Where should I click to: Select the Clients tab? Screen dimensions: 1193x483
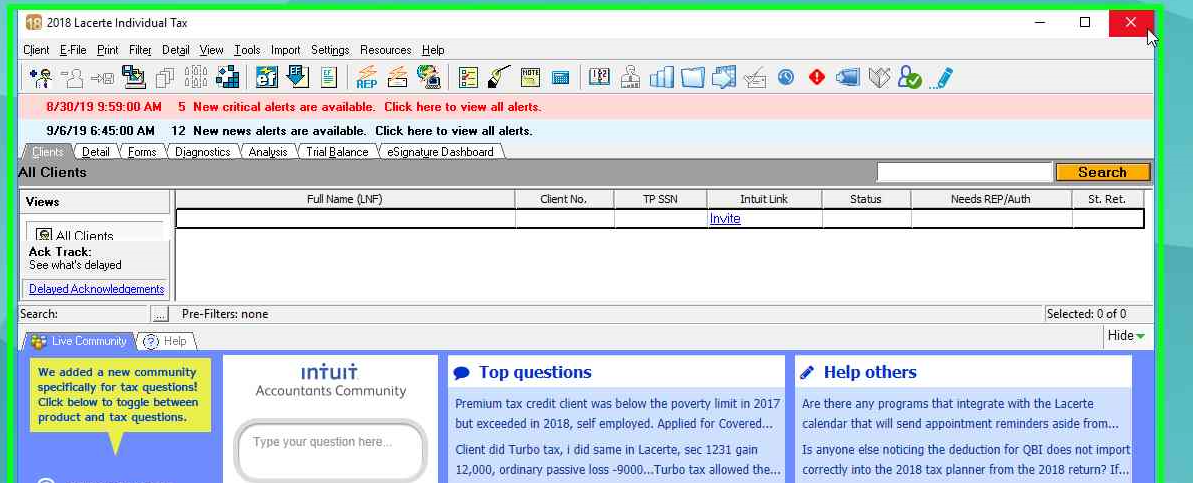coord(47,152)
